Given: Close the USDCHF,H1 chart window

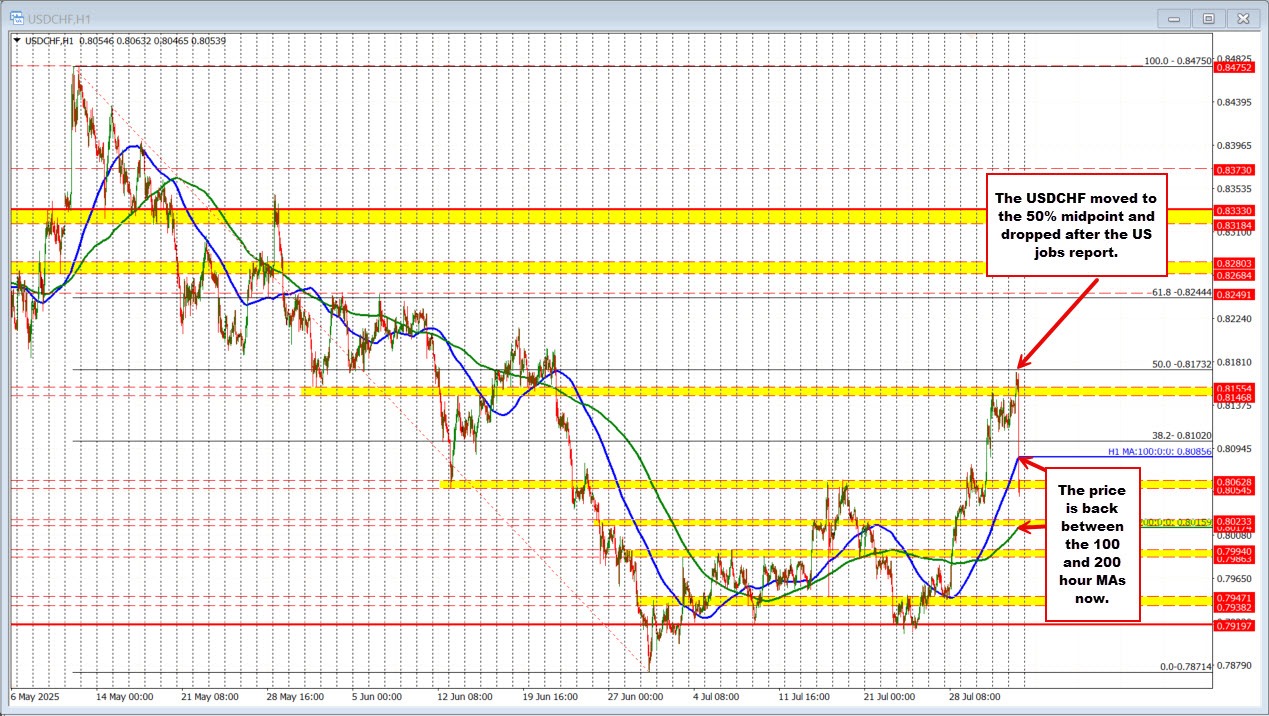Looking at the screenshot, I should coord(1242,18).
